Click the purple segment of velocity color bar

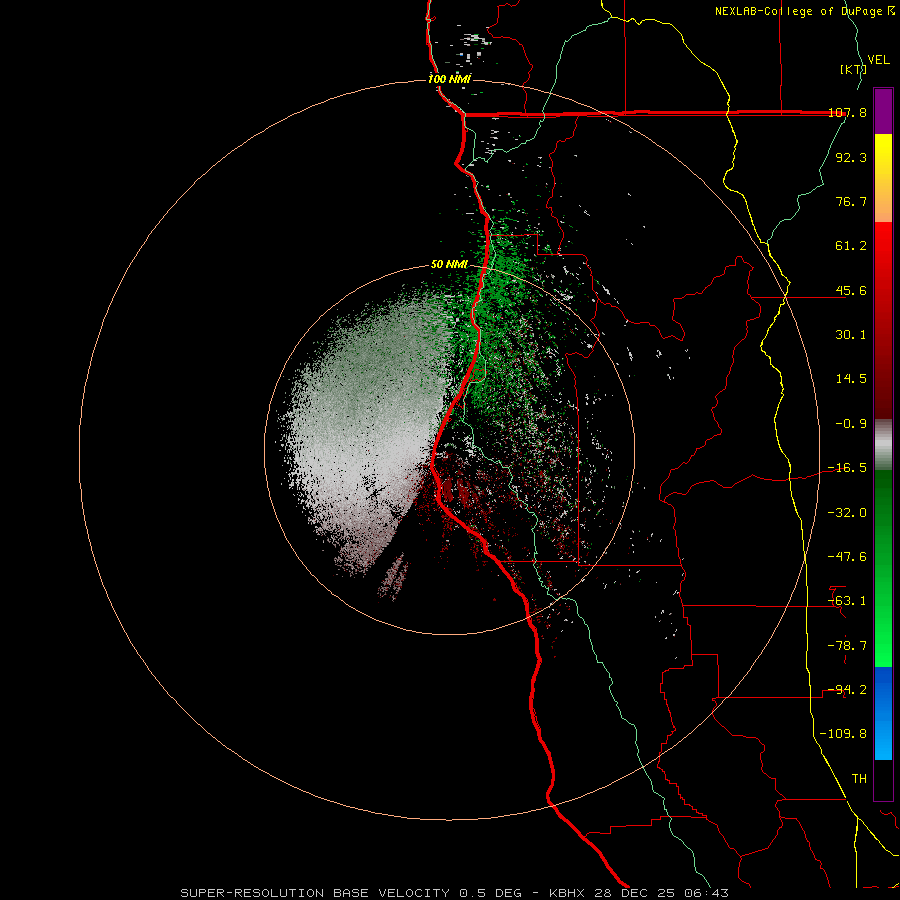pyautogui.click(x=883, y=111)
